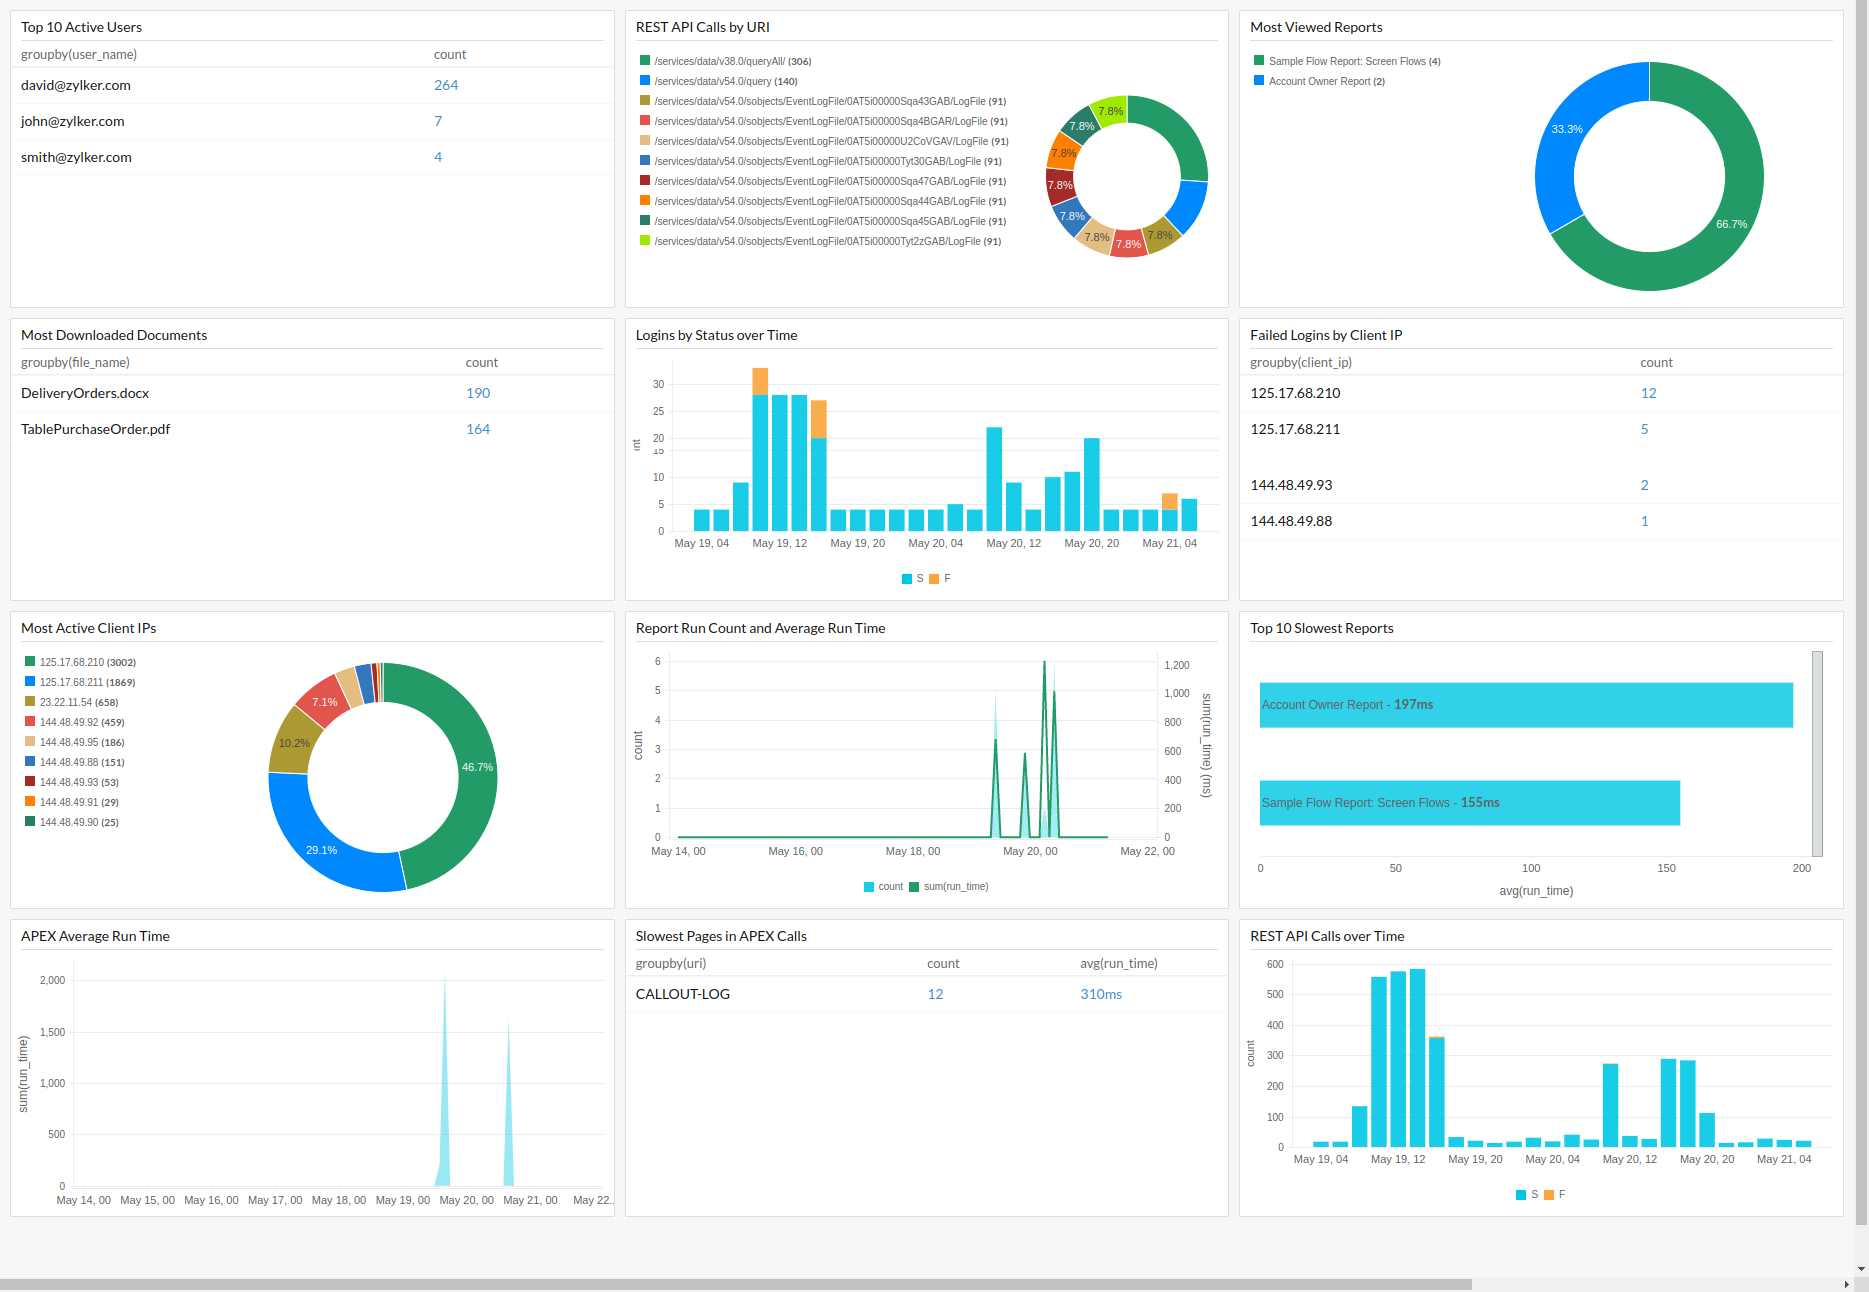This screenshot has width=1869, height=1292.
Task: Click blue swatch for /services/data/v54.0/query legend
Action: click(x=645, y=81)
